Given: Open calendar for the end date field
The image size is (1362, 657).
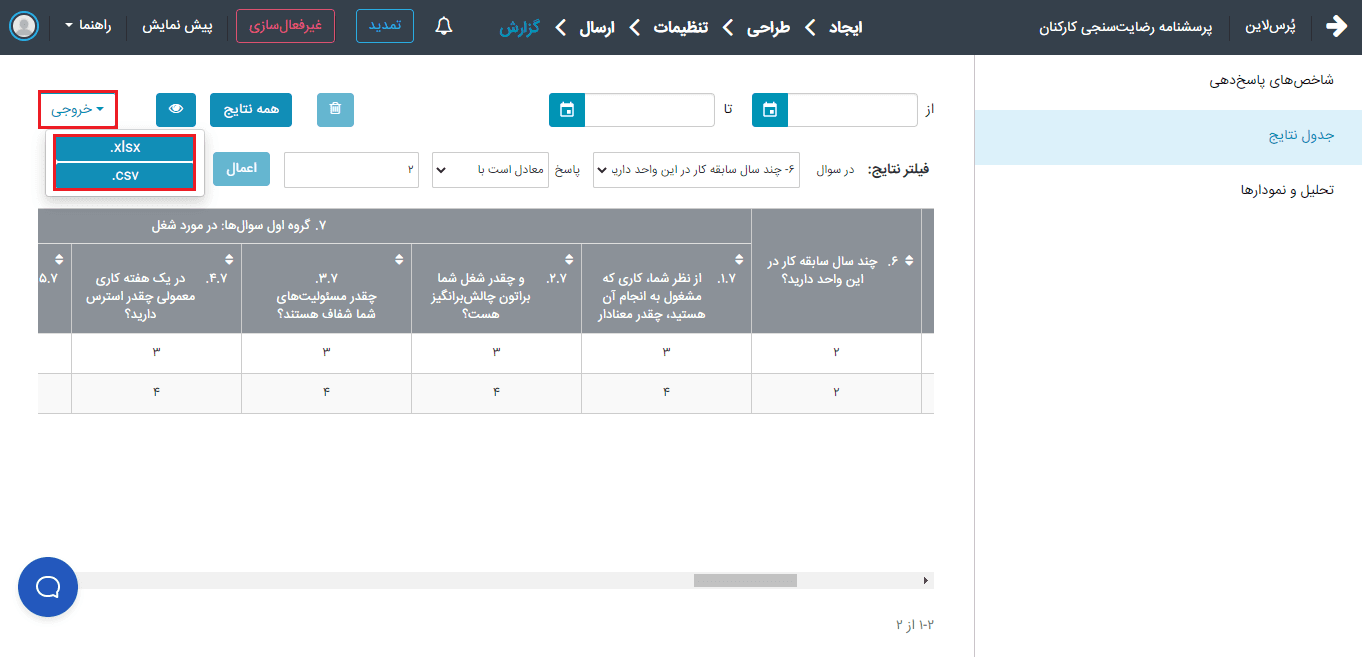Looking at the screenshot, I should coord(567,110).
